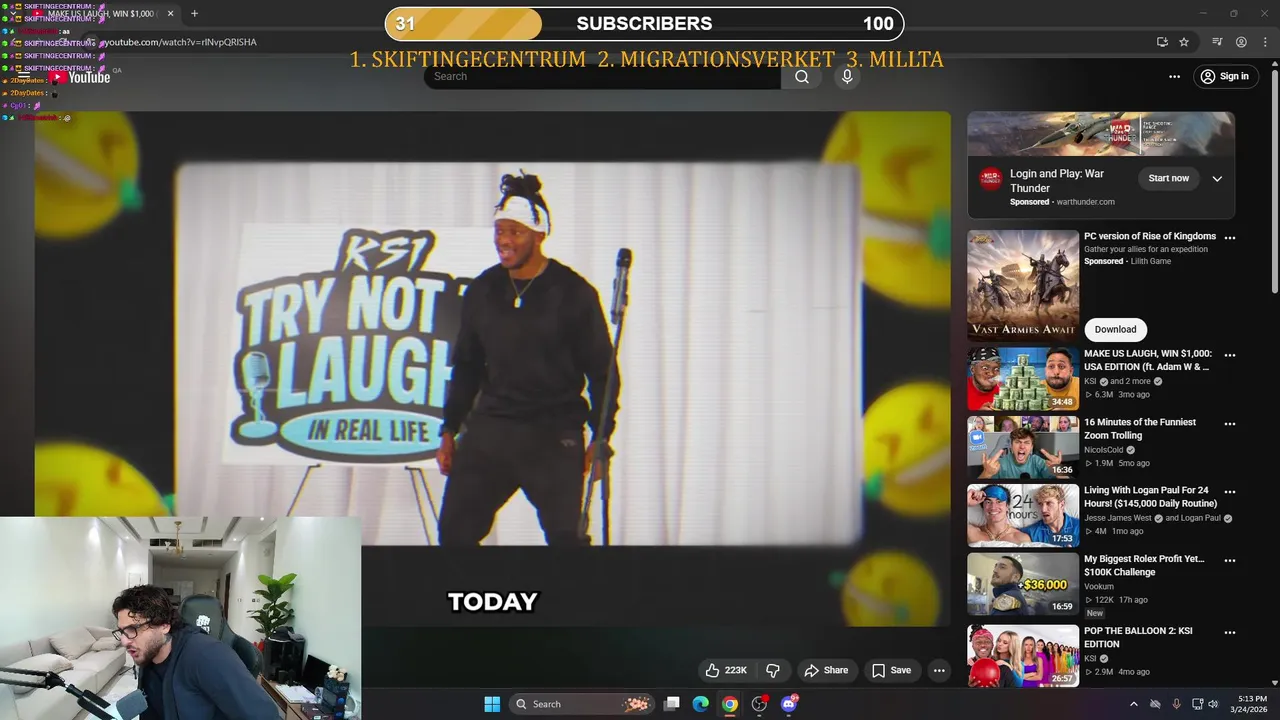Click the War Thunder banner image
1280x720 pixels.
point(1101,133)
